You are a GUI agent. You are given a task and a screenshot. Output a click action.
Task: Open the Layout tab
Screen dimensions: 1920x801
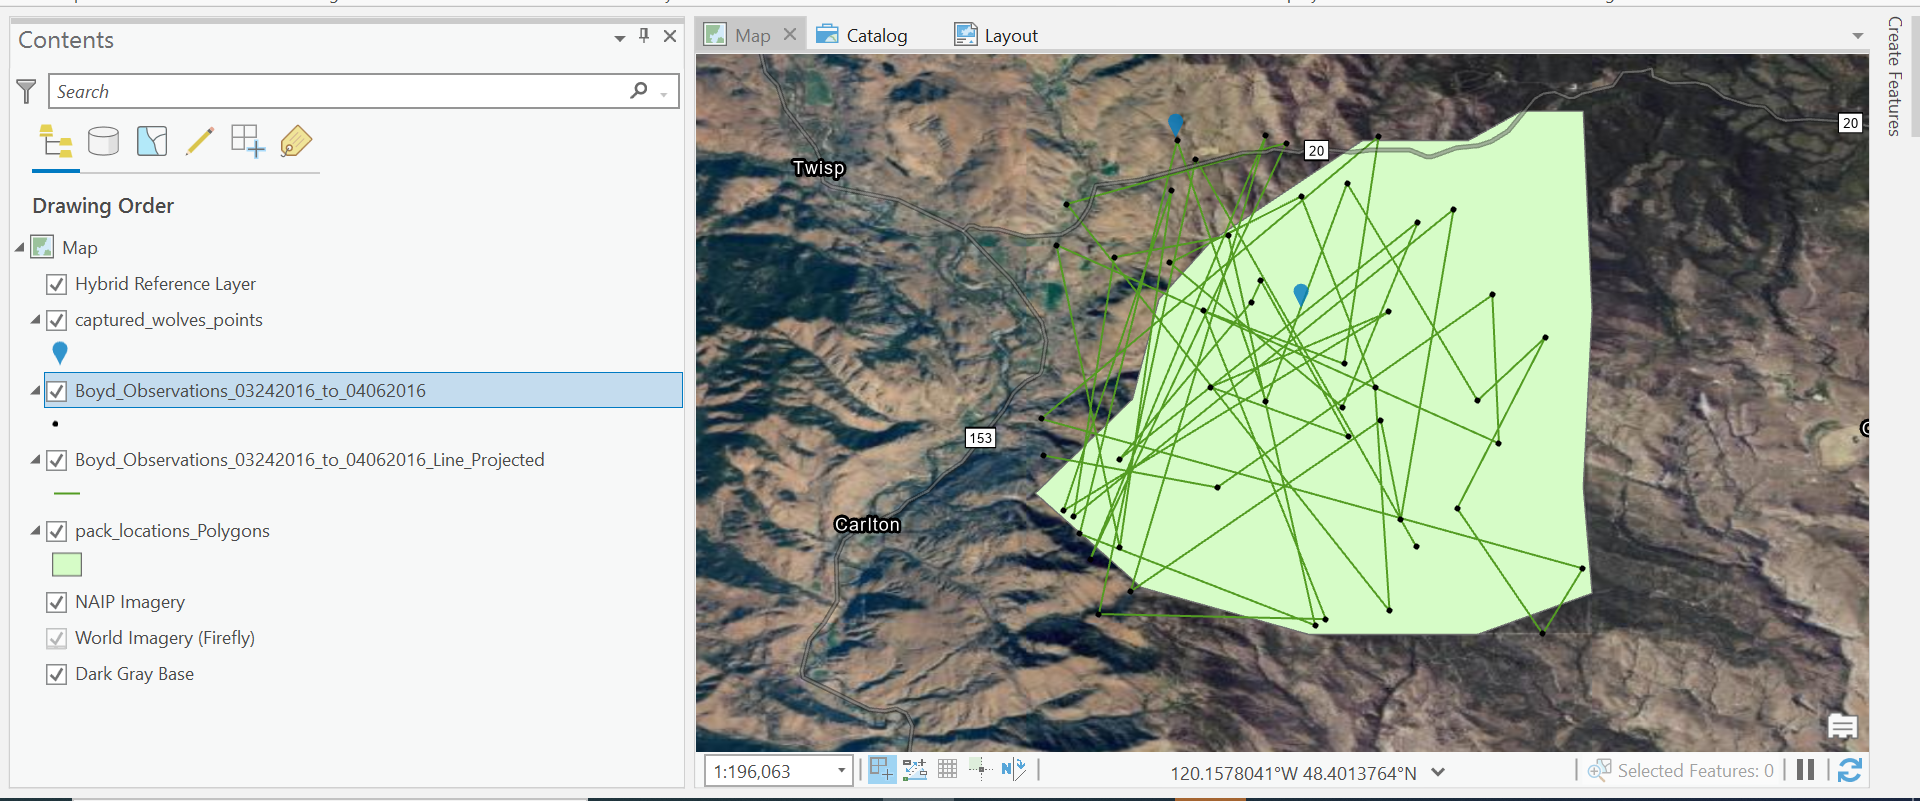997,36
